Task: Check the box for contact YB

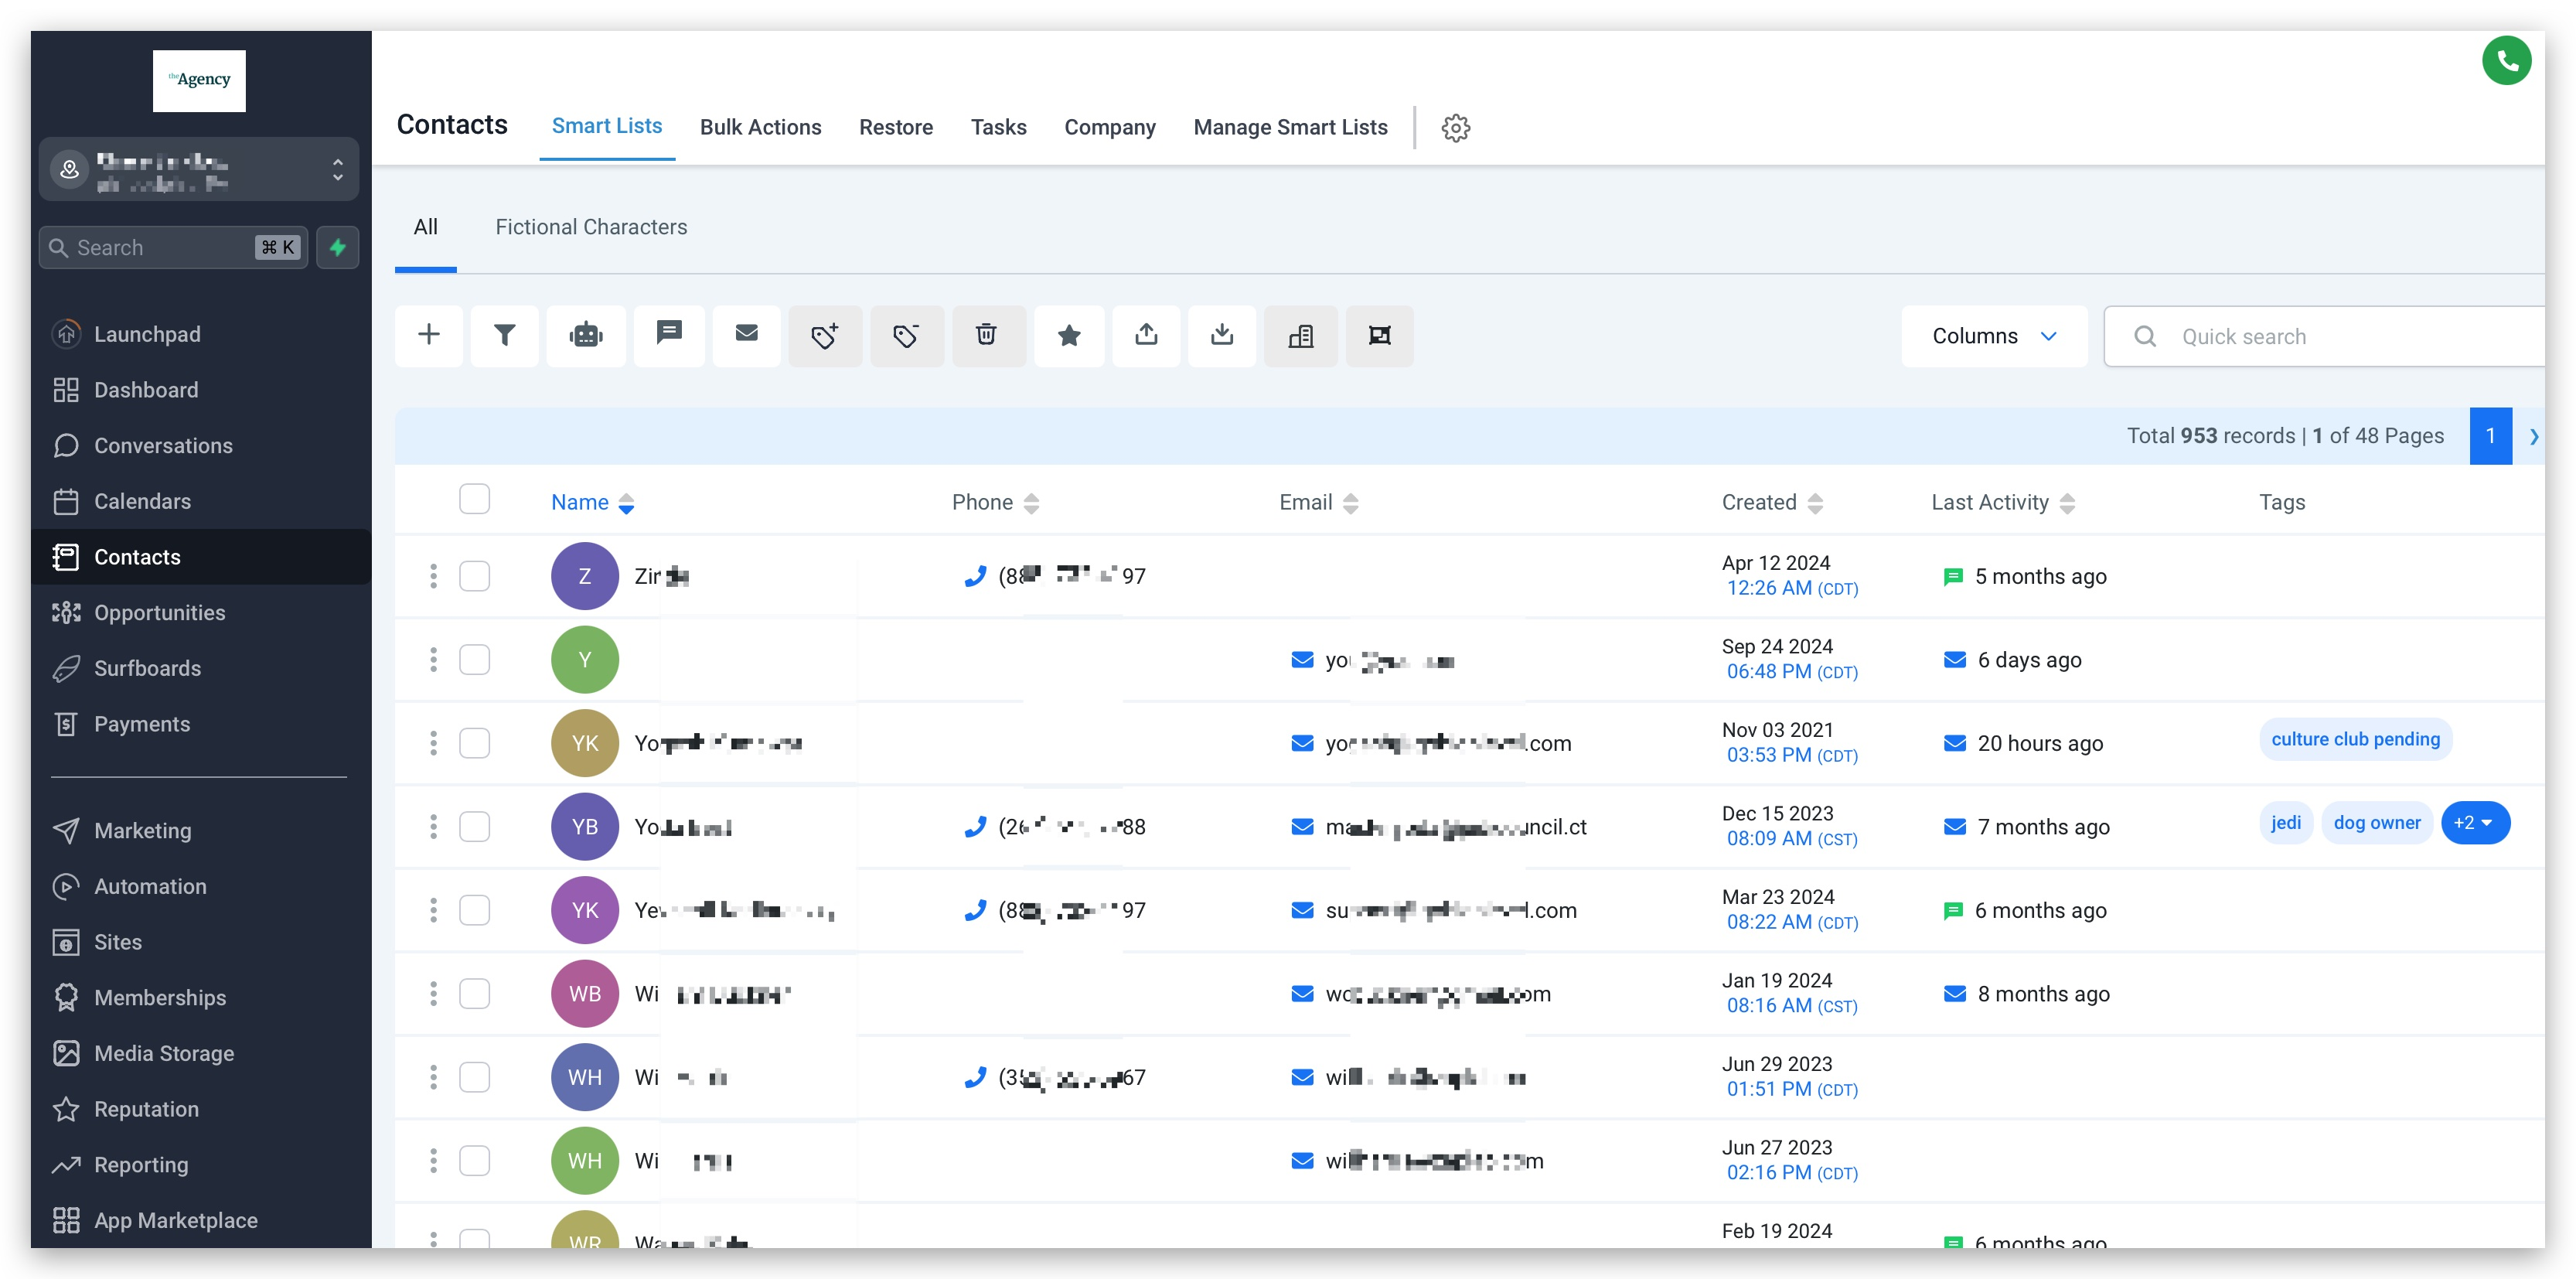Action: 474,826
